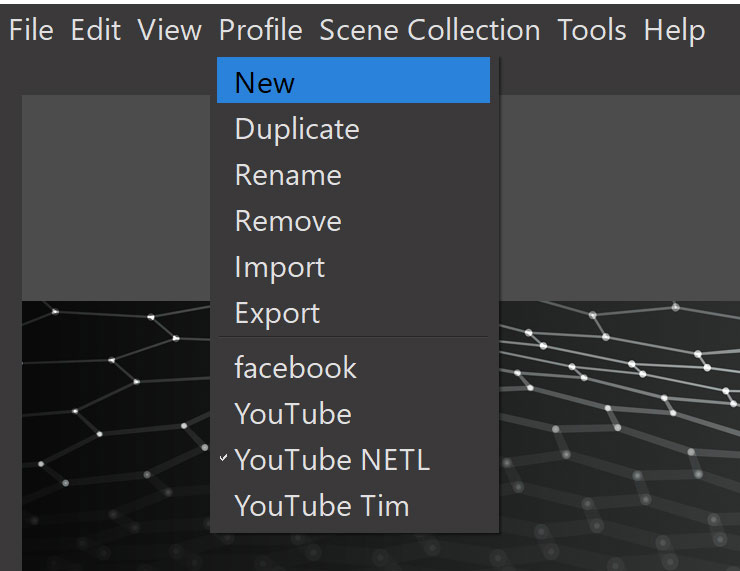Open the Help menu
Viewport: 740px width, 571px height.
click(674, 30)
